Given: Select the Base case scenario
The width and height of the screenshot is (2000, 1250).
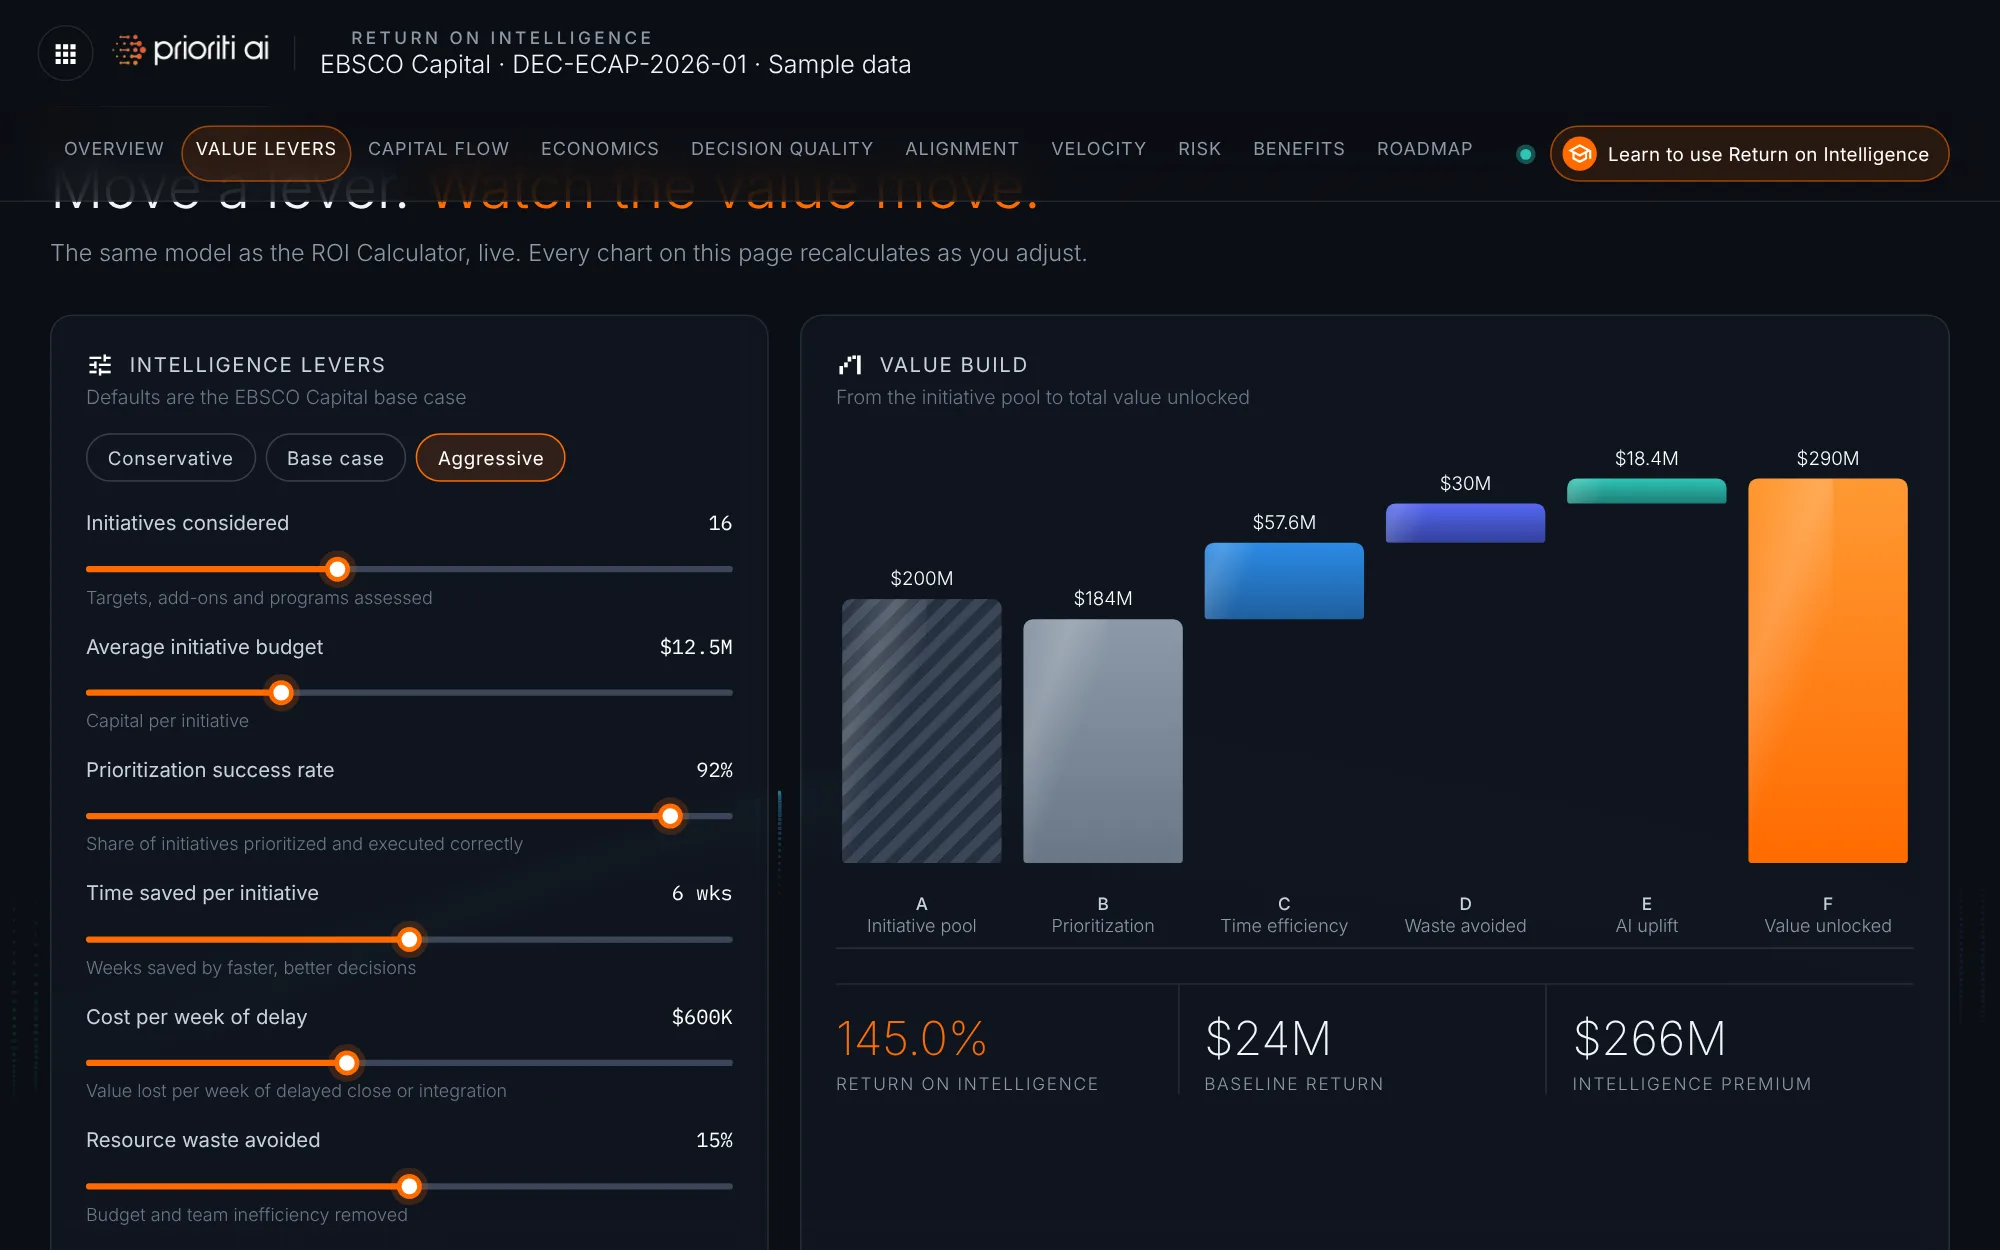Looking at the screenshot, I should (x=335, y=458).
